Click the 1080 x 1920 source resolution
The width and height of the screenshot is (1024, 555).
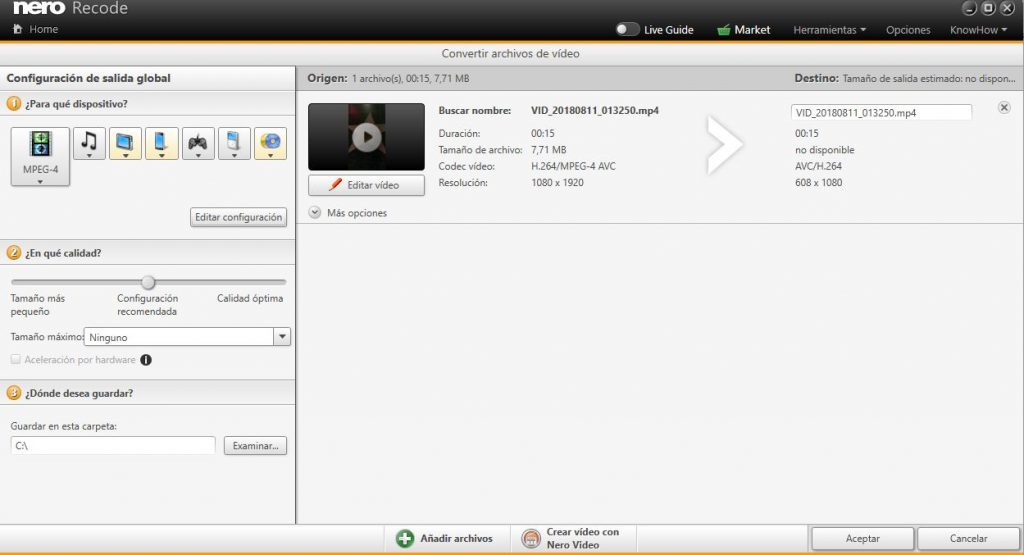pyautogui.click(x=557, y=182)
